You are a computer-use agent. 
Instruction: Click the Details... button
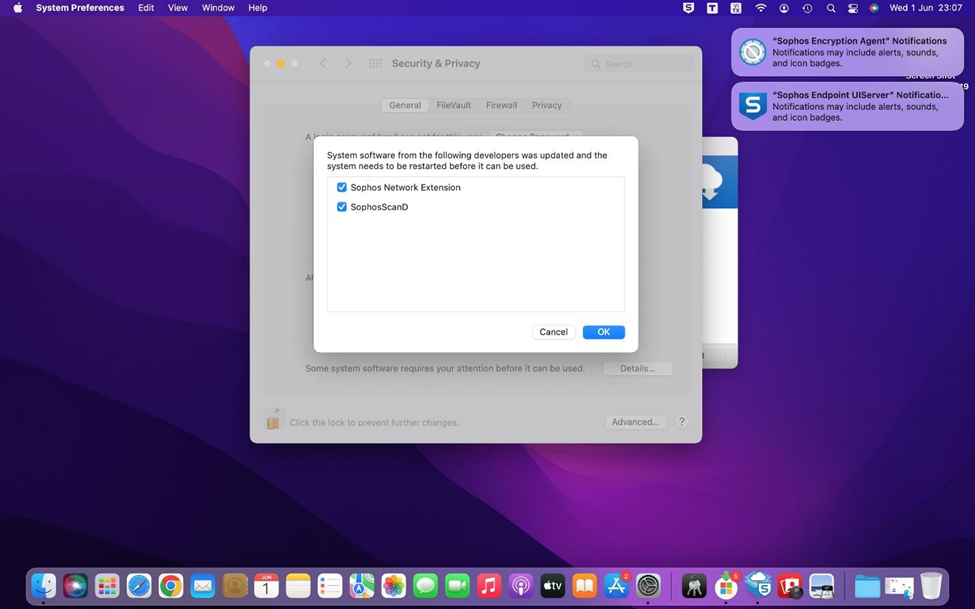[x=637, y=368]
